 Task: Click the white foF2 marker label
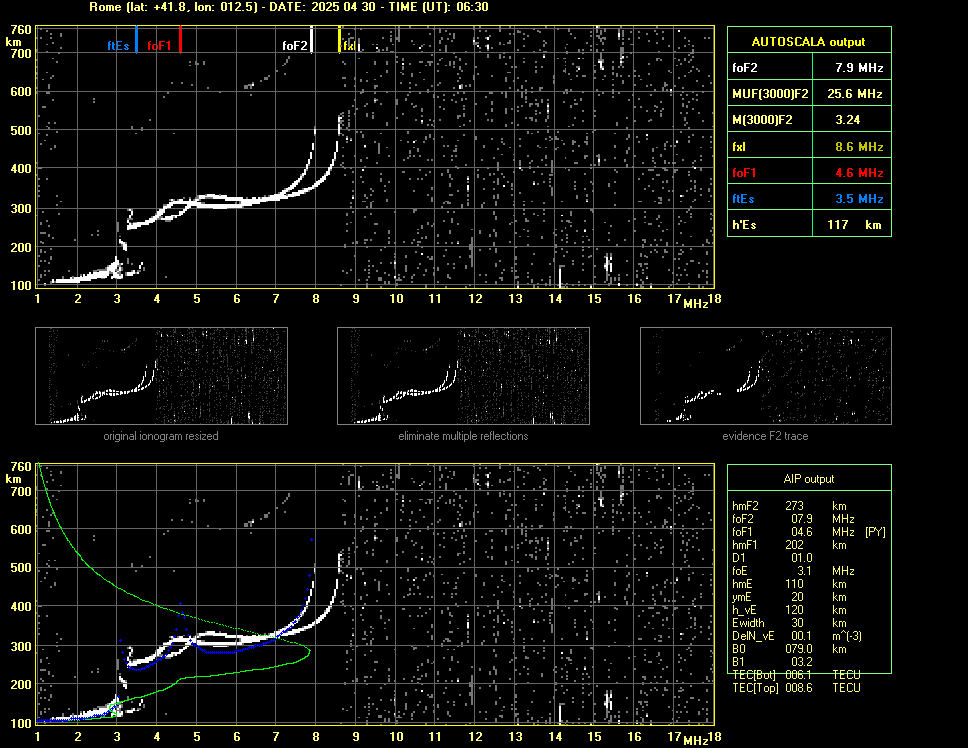point(294,46)
